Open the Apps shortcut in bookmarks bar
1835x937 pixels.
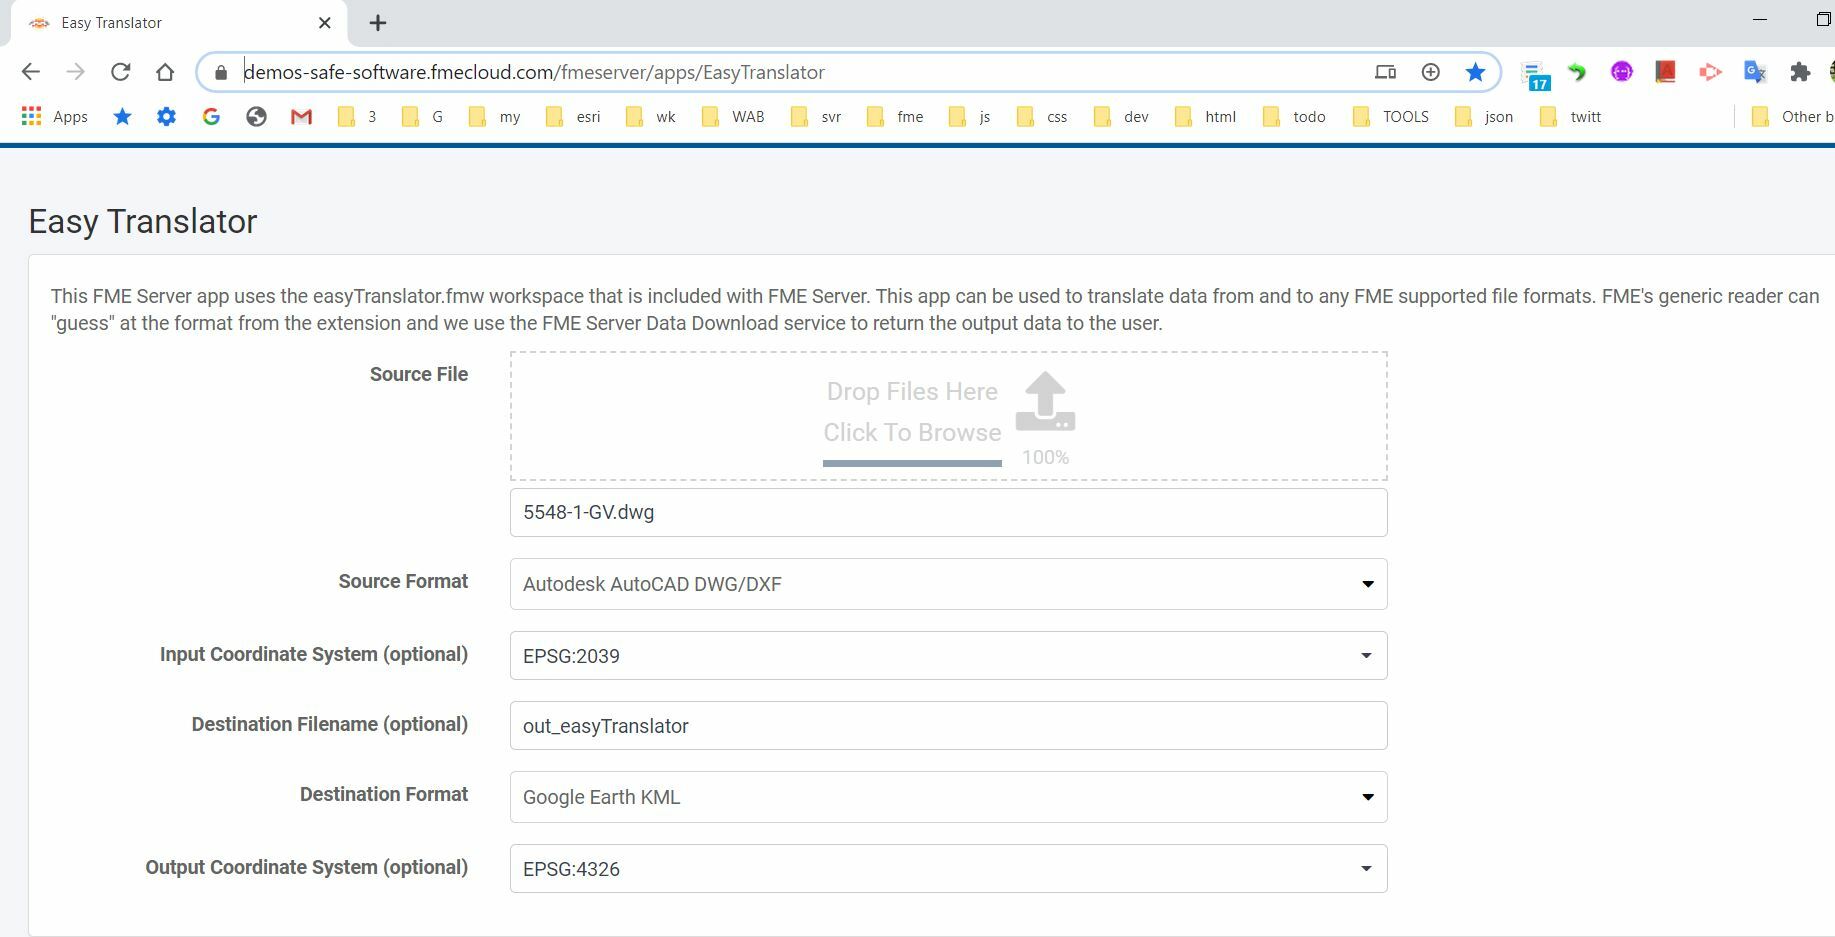tap(55, 117)
